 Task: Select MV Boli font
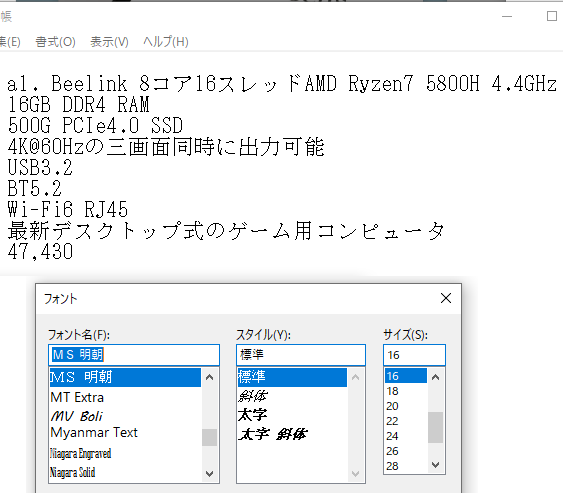click(125, 416)
